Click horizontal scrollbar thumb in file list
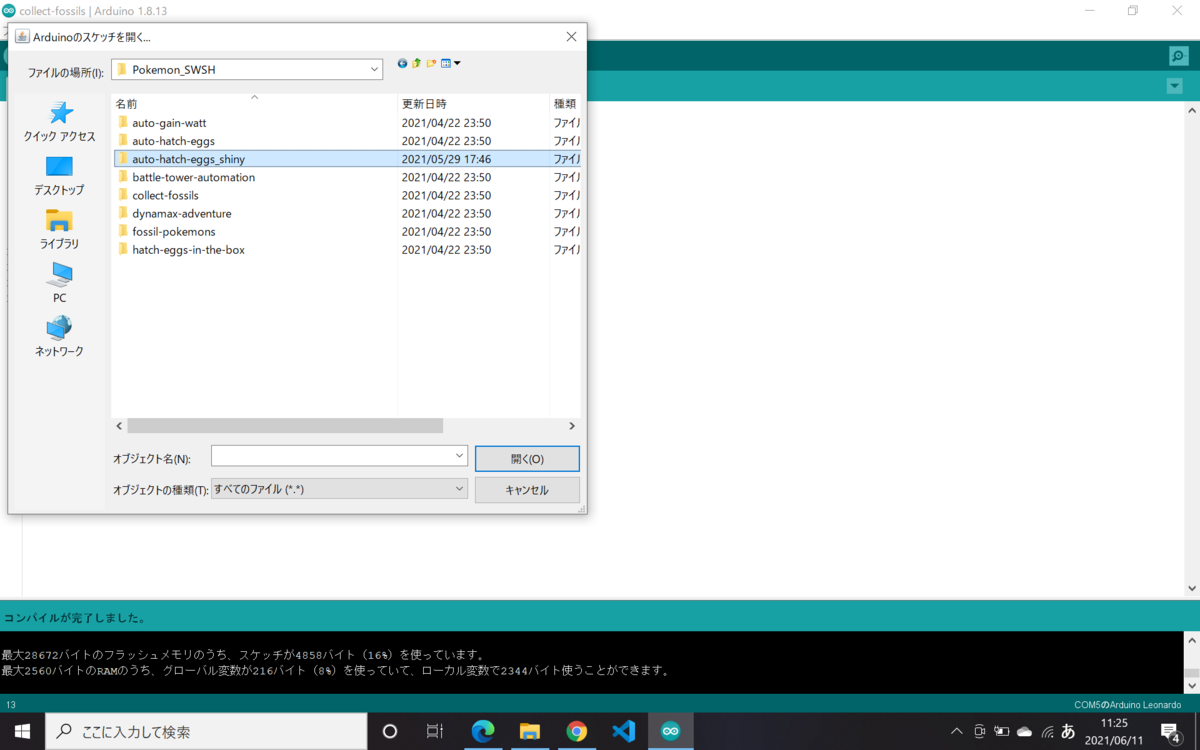The image size is (1200, 750). pos(285,426)
